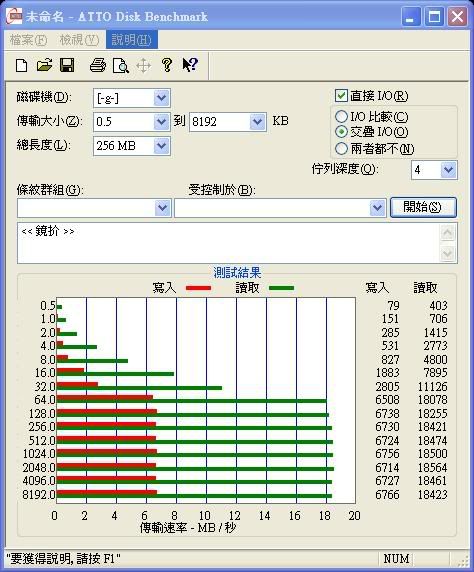Screen dimensions: 474x572
Task: Click the 1024.0 transfer size row label
Action: 39,454
